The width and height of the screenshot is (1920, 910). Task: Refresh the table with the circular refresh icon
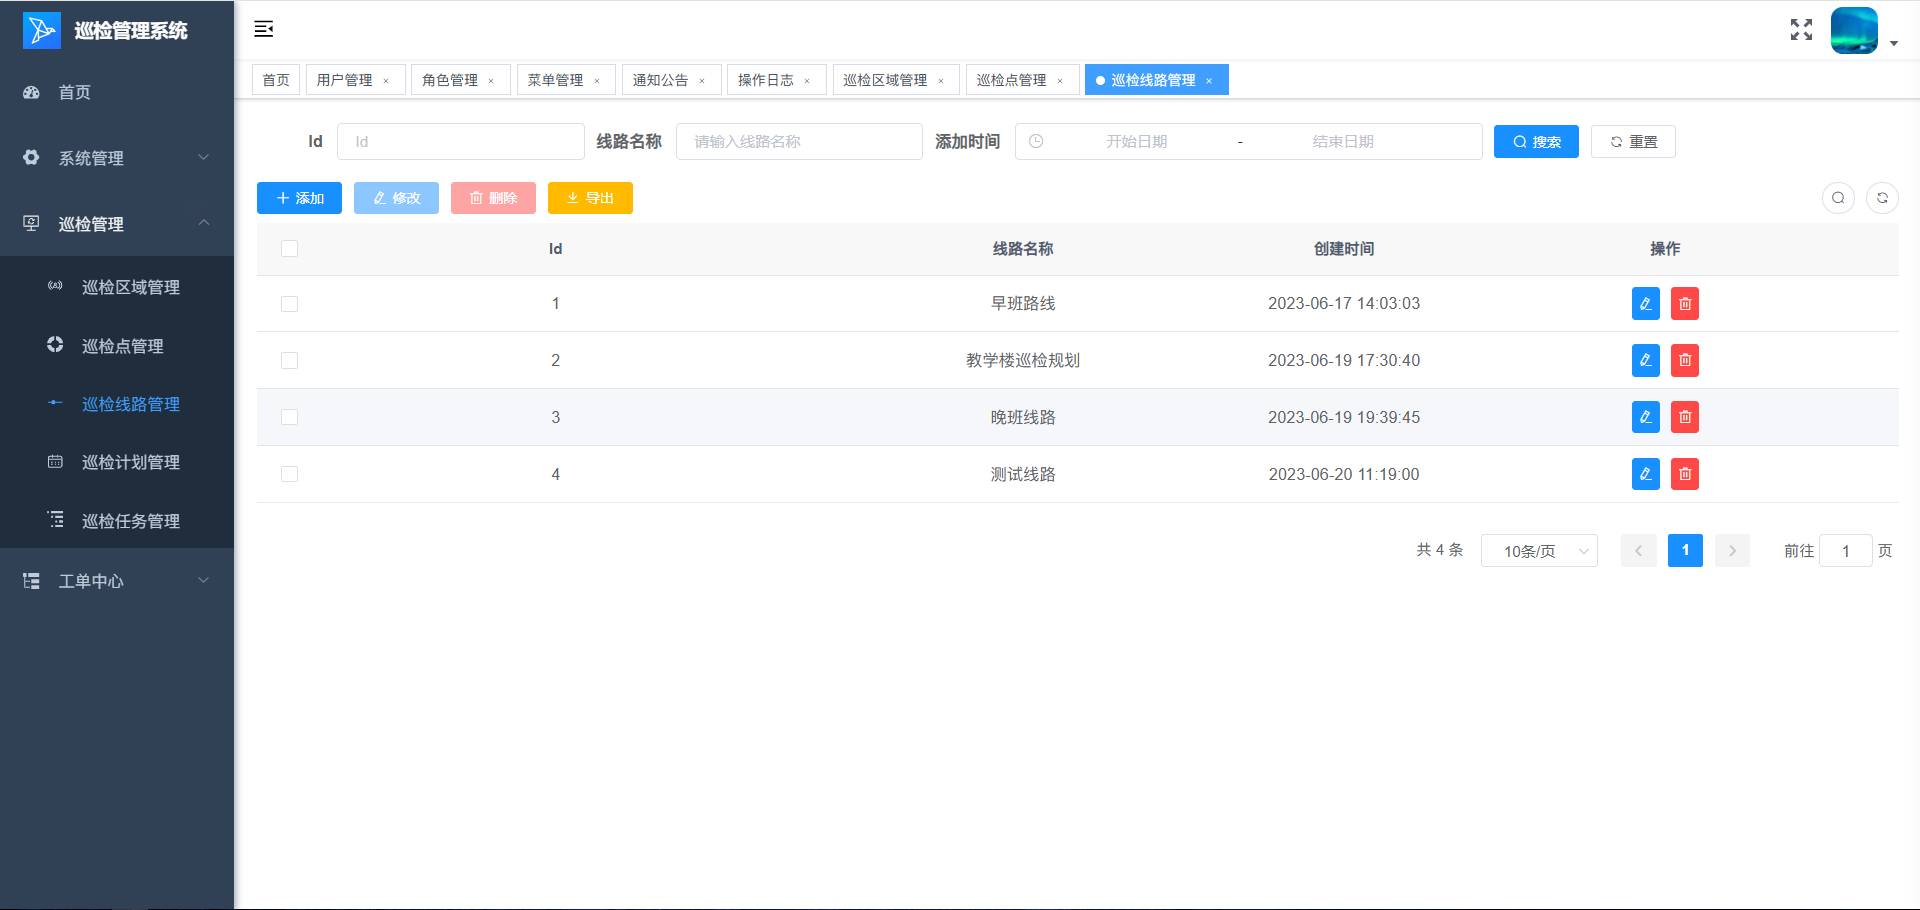1882,198
